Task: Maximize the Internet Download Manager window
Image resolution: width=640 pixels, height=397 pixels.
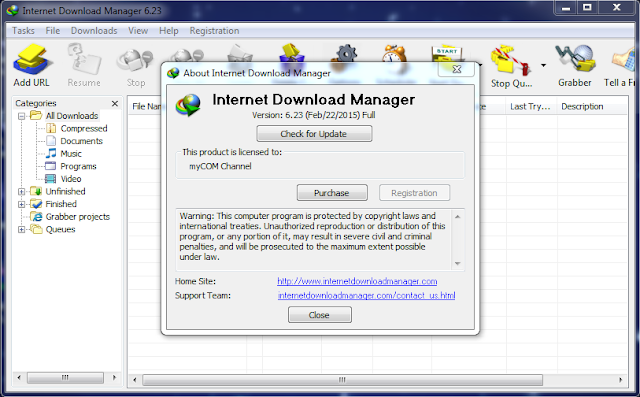Action: pyautogui.click(x=587, y=7)
